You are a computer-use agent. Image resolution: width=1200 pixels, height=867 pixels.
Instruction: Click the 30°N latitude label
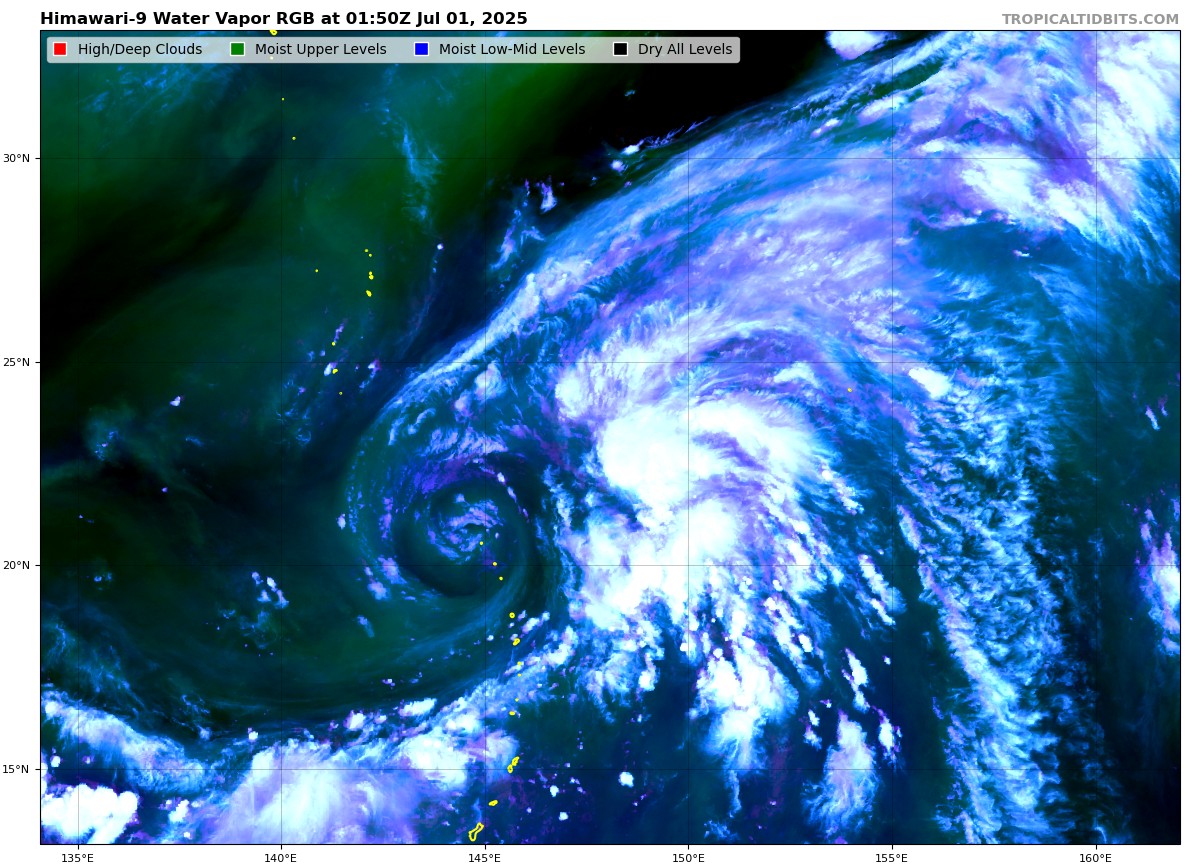coord(17,158)
